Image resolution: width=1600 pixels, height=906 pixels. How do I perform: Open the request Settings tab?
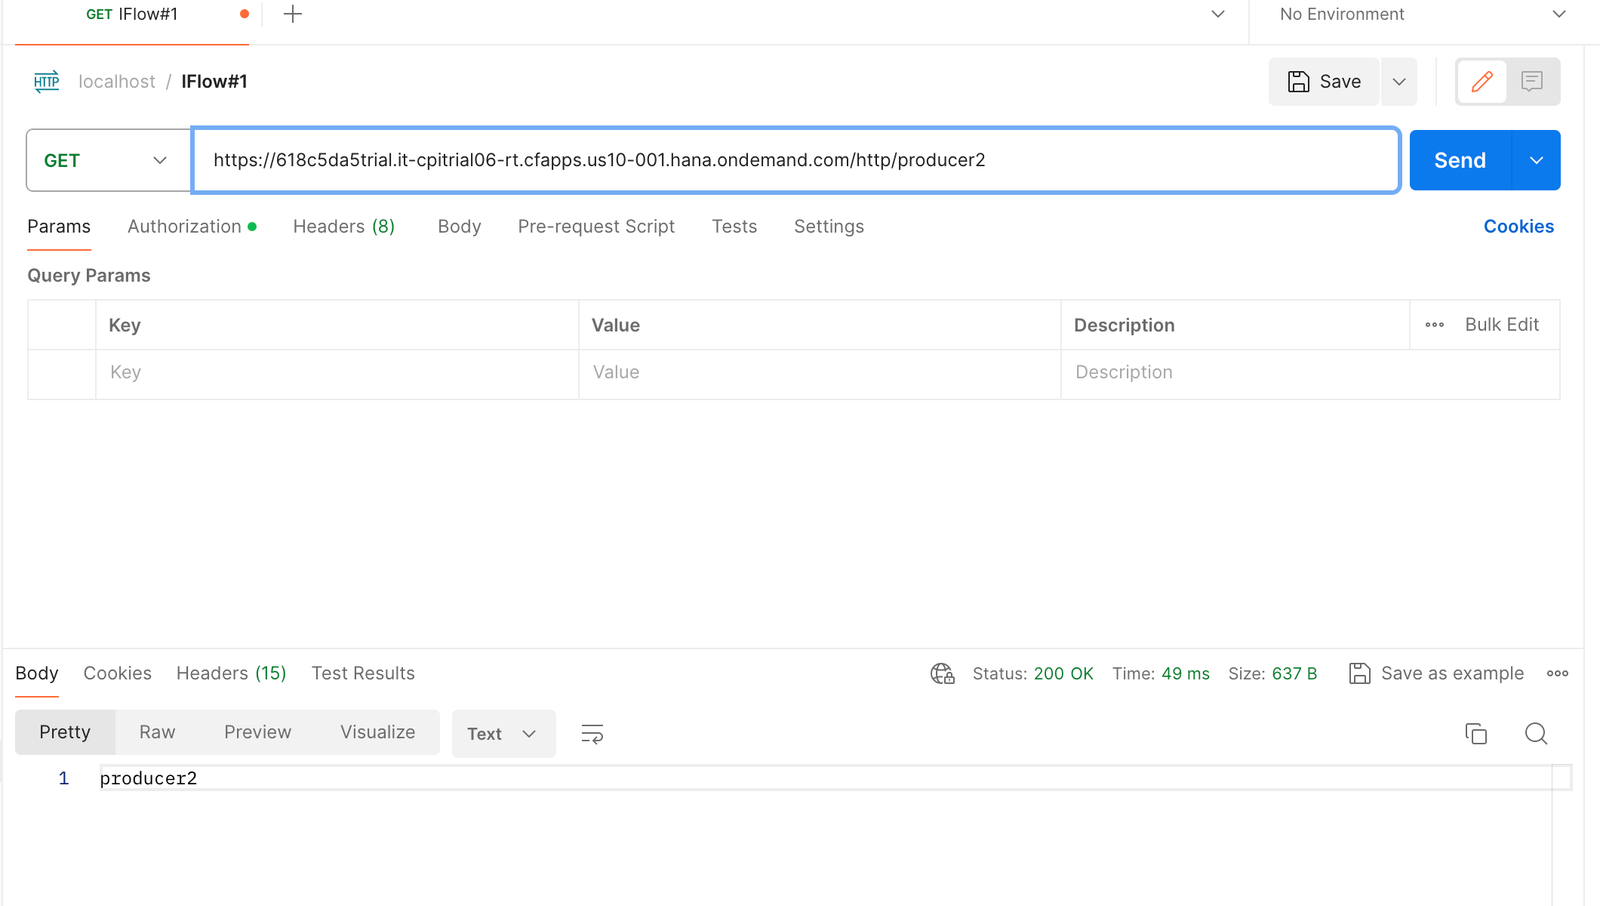click(x=829, y=227)
